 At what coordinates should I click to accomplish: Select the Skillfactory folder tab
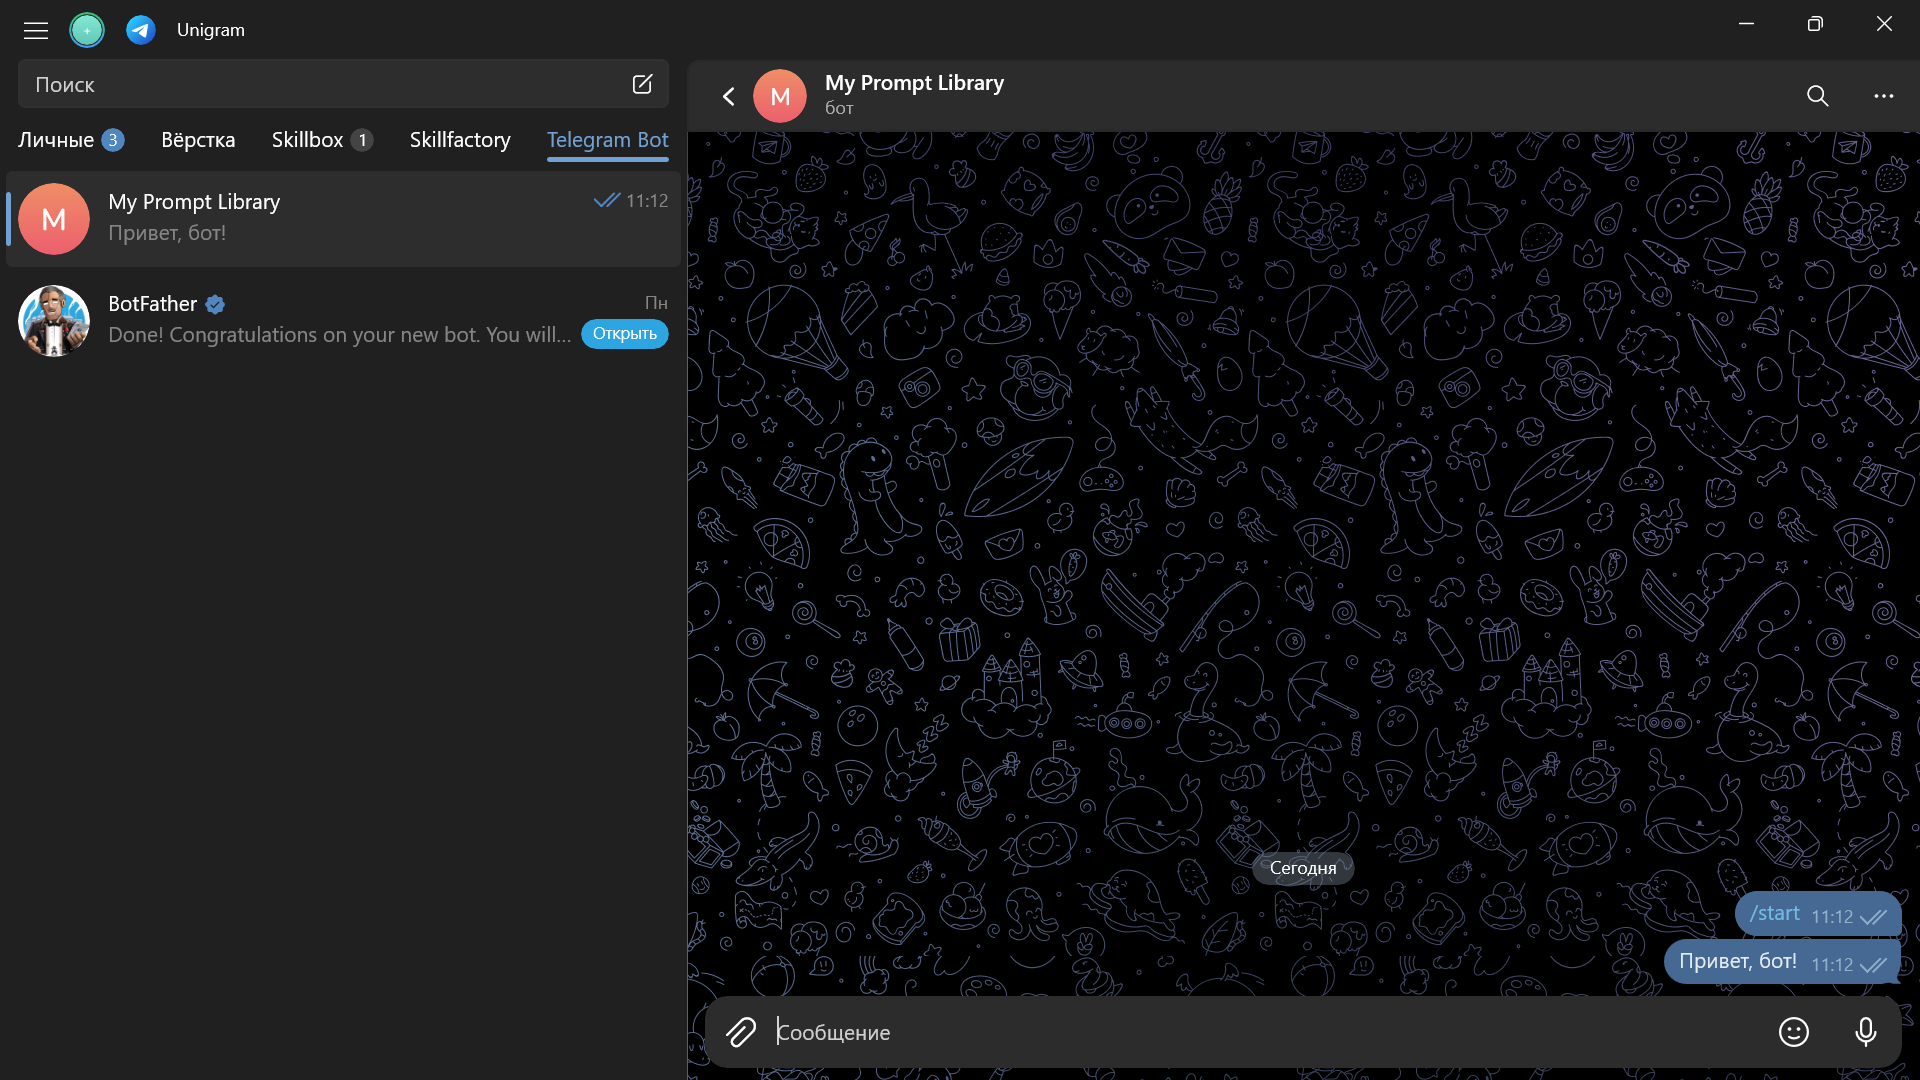click(x=460, y=140)
